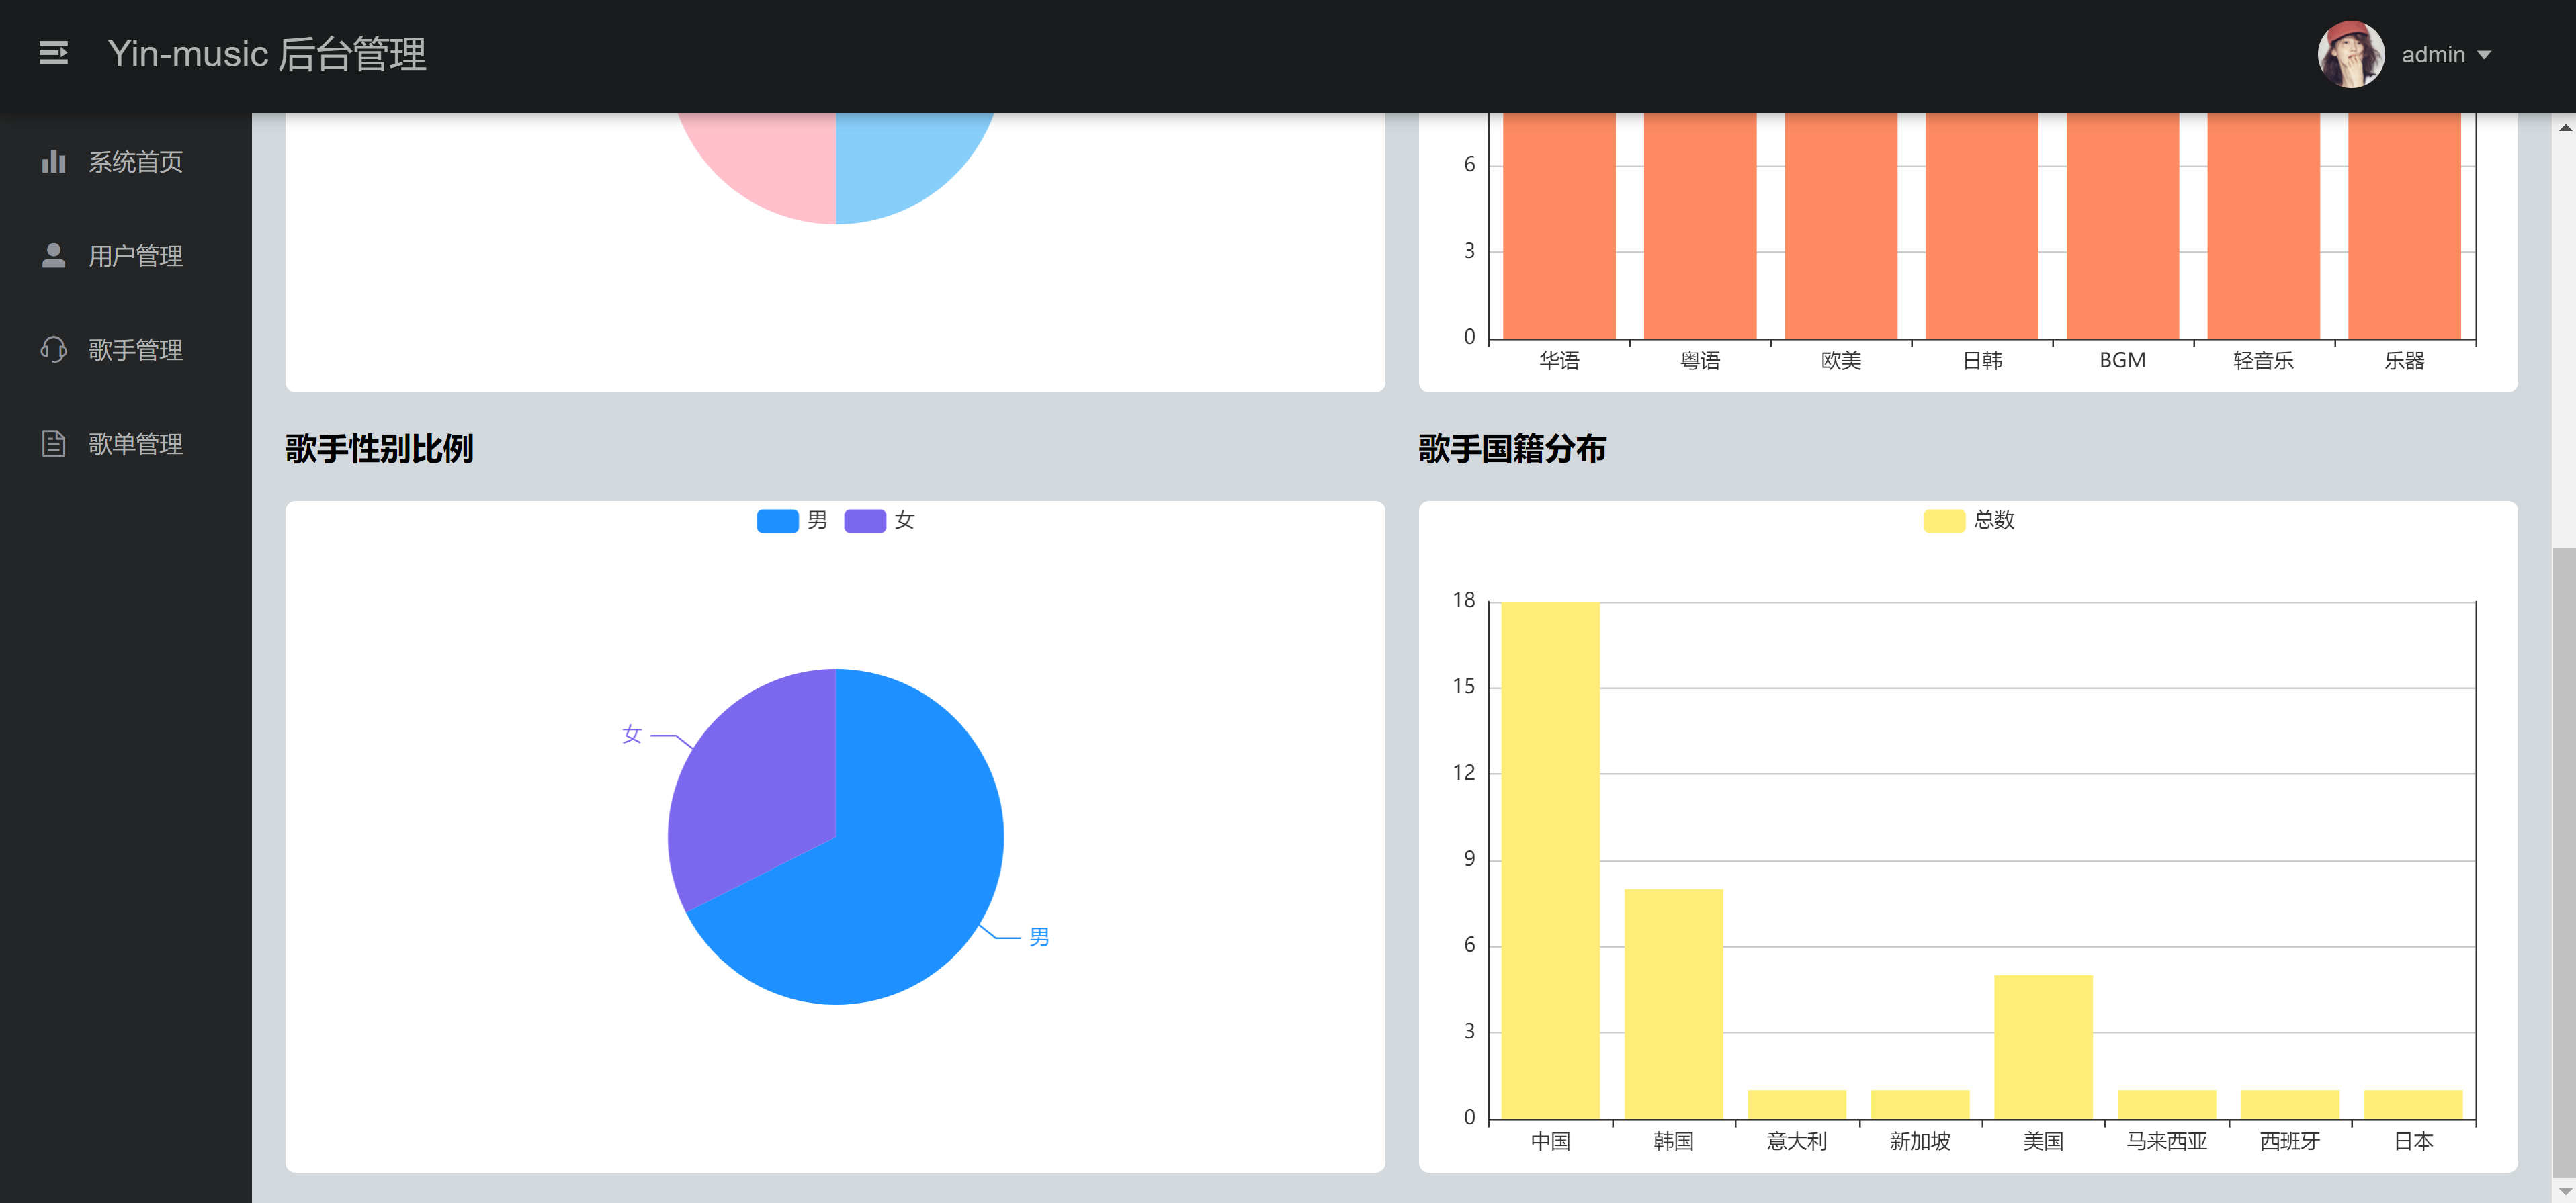The width and height of the screenshot is (2576, 1203).
Task: Click the 华语 orange bar
Action: [x=1559, y=226]
